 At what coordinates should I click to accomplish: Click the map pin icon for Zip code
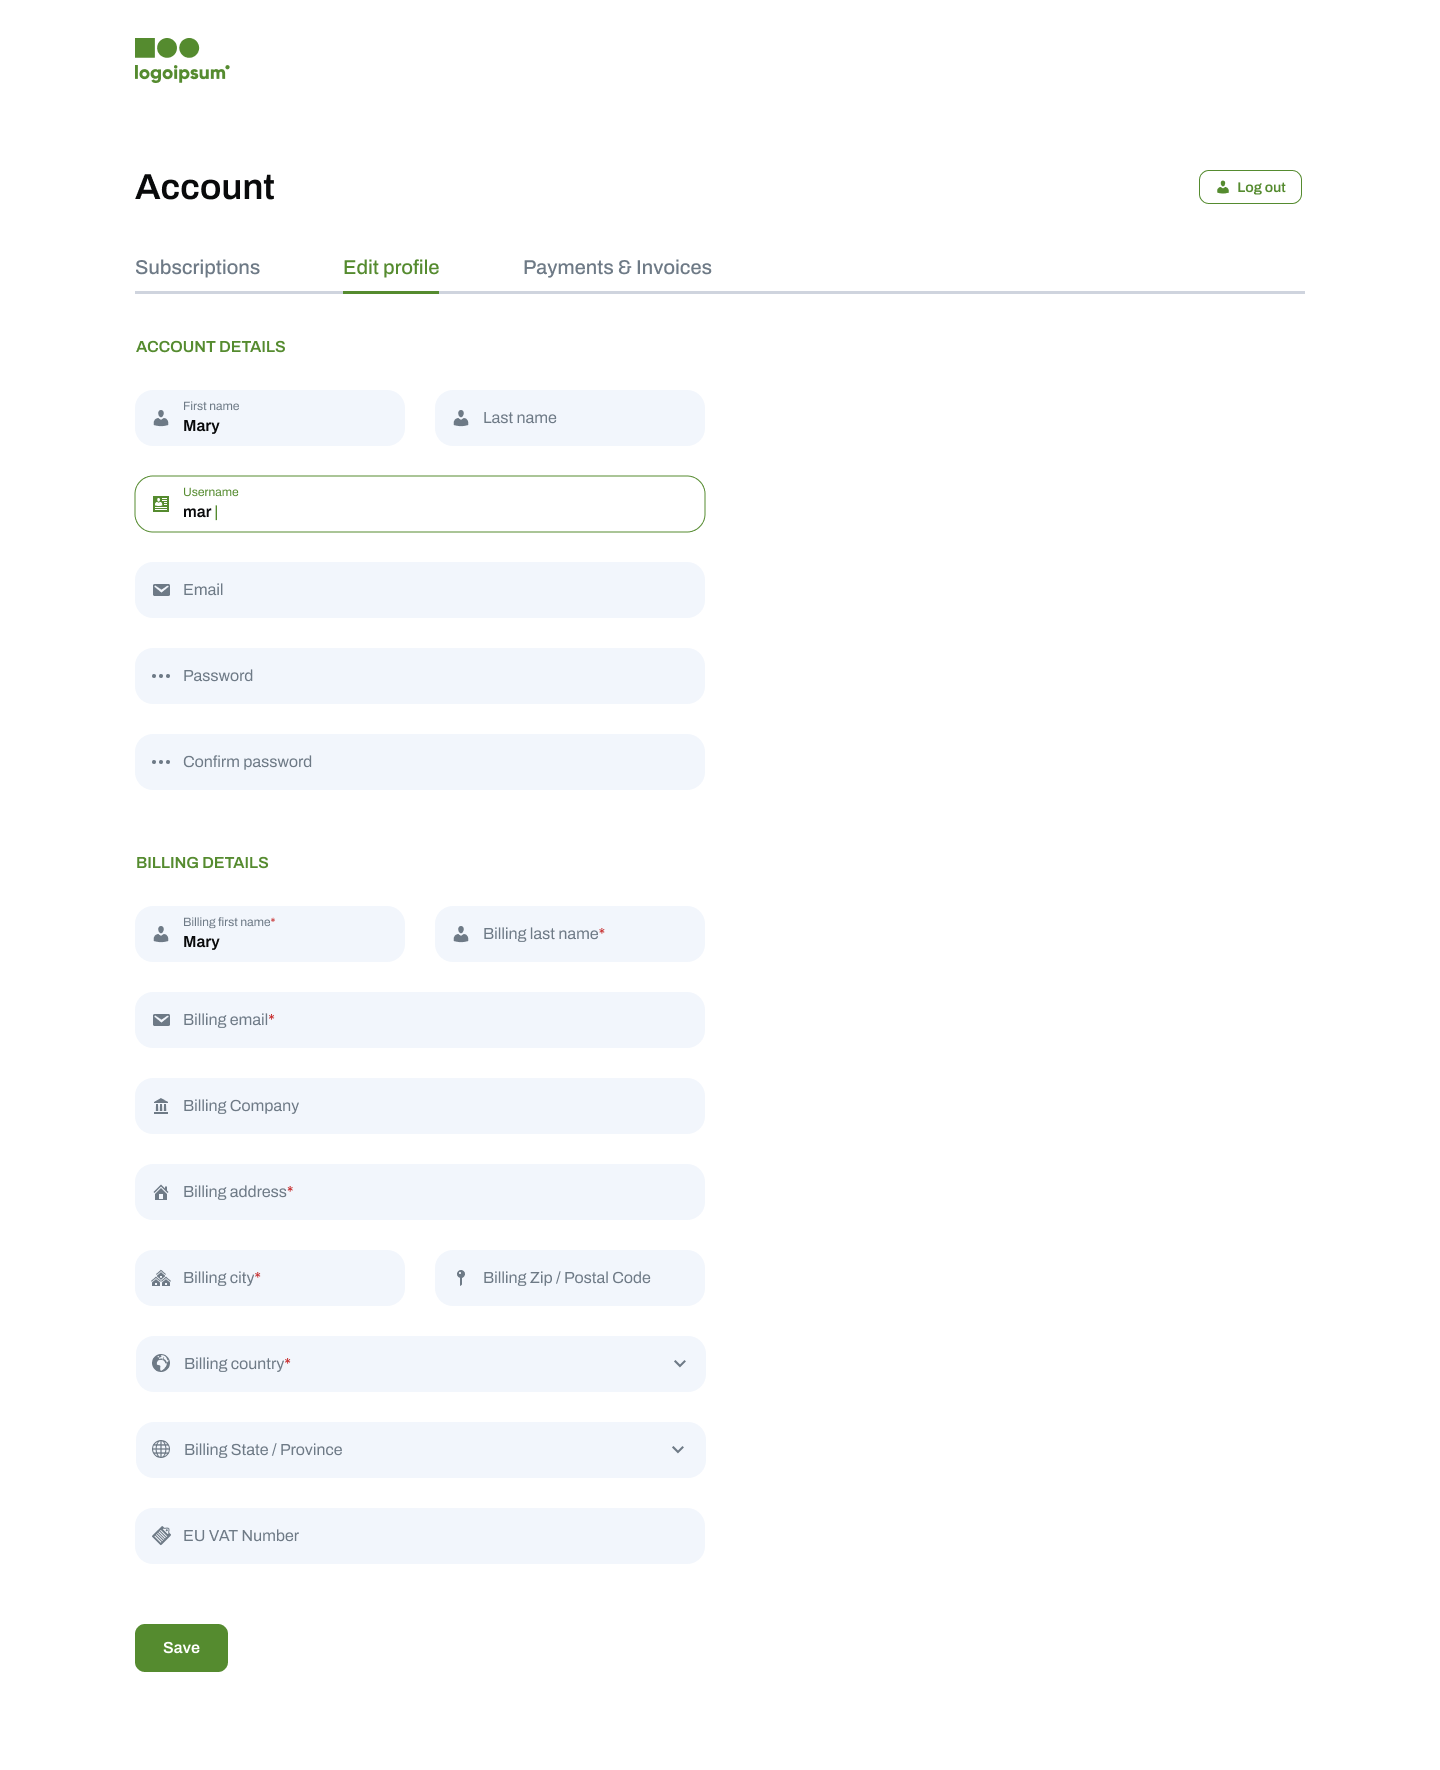(461, 1278)
